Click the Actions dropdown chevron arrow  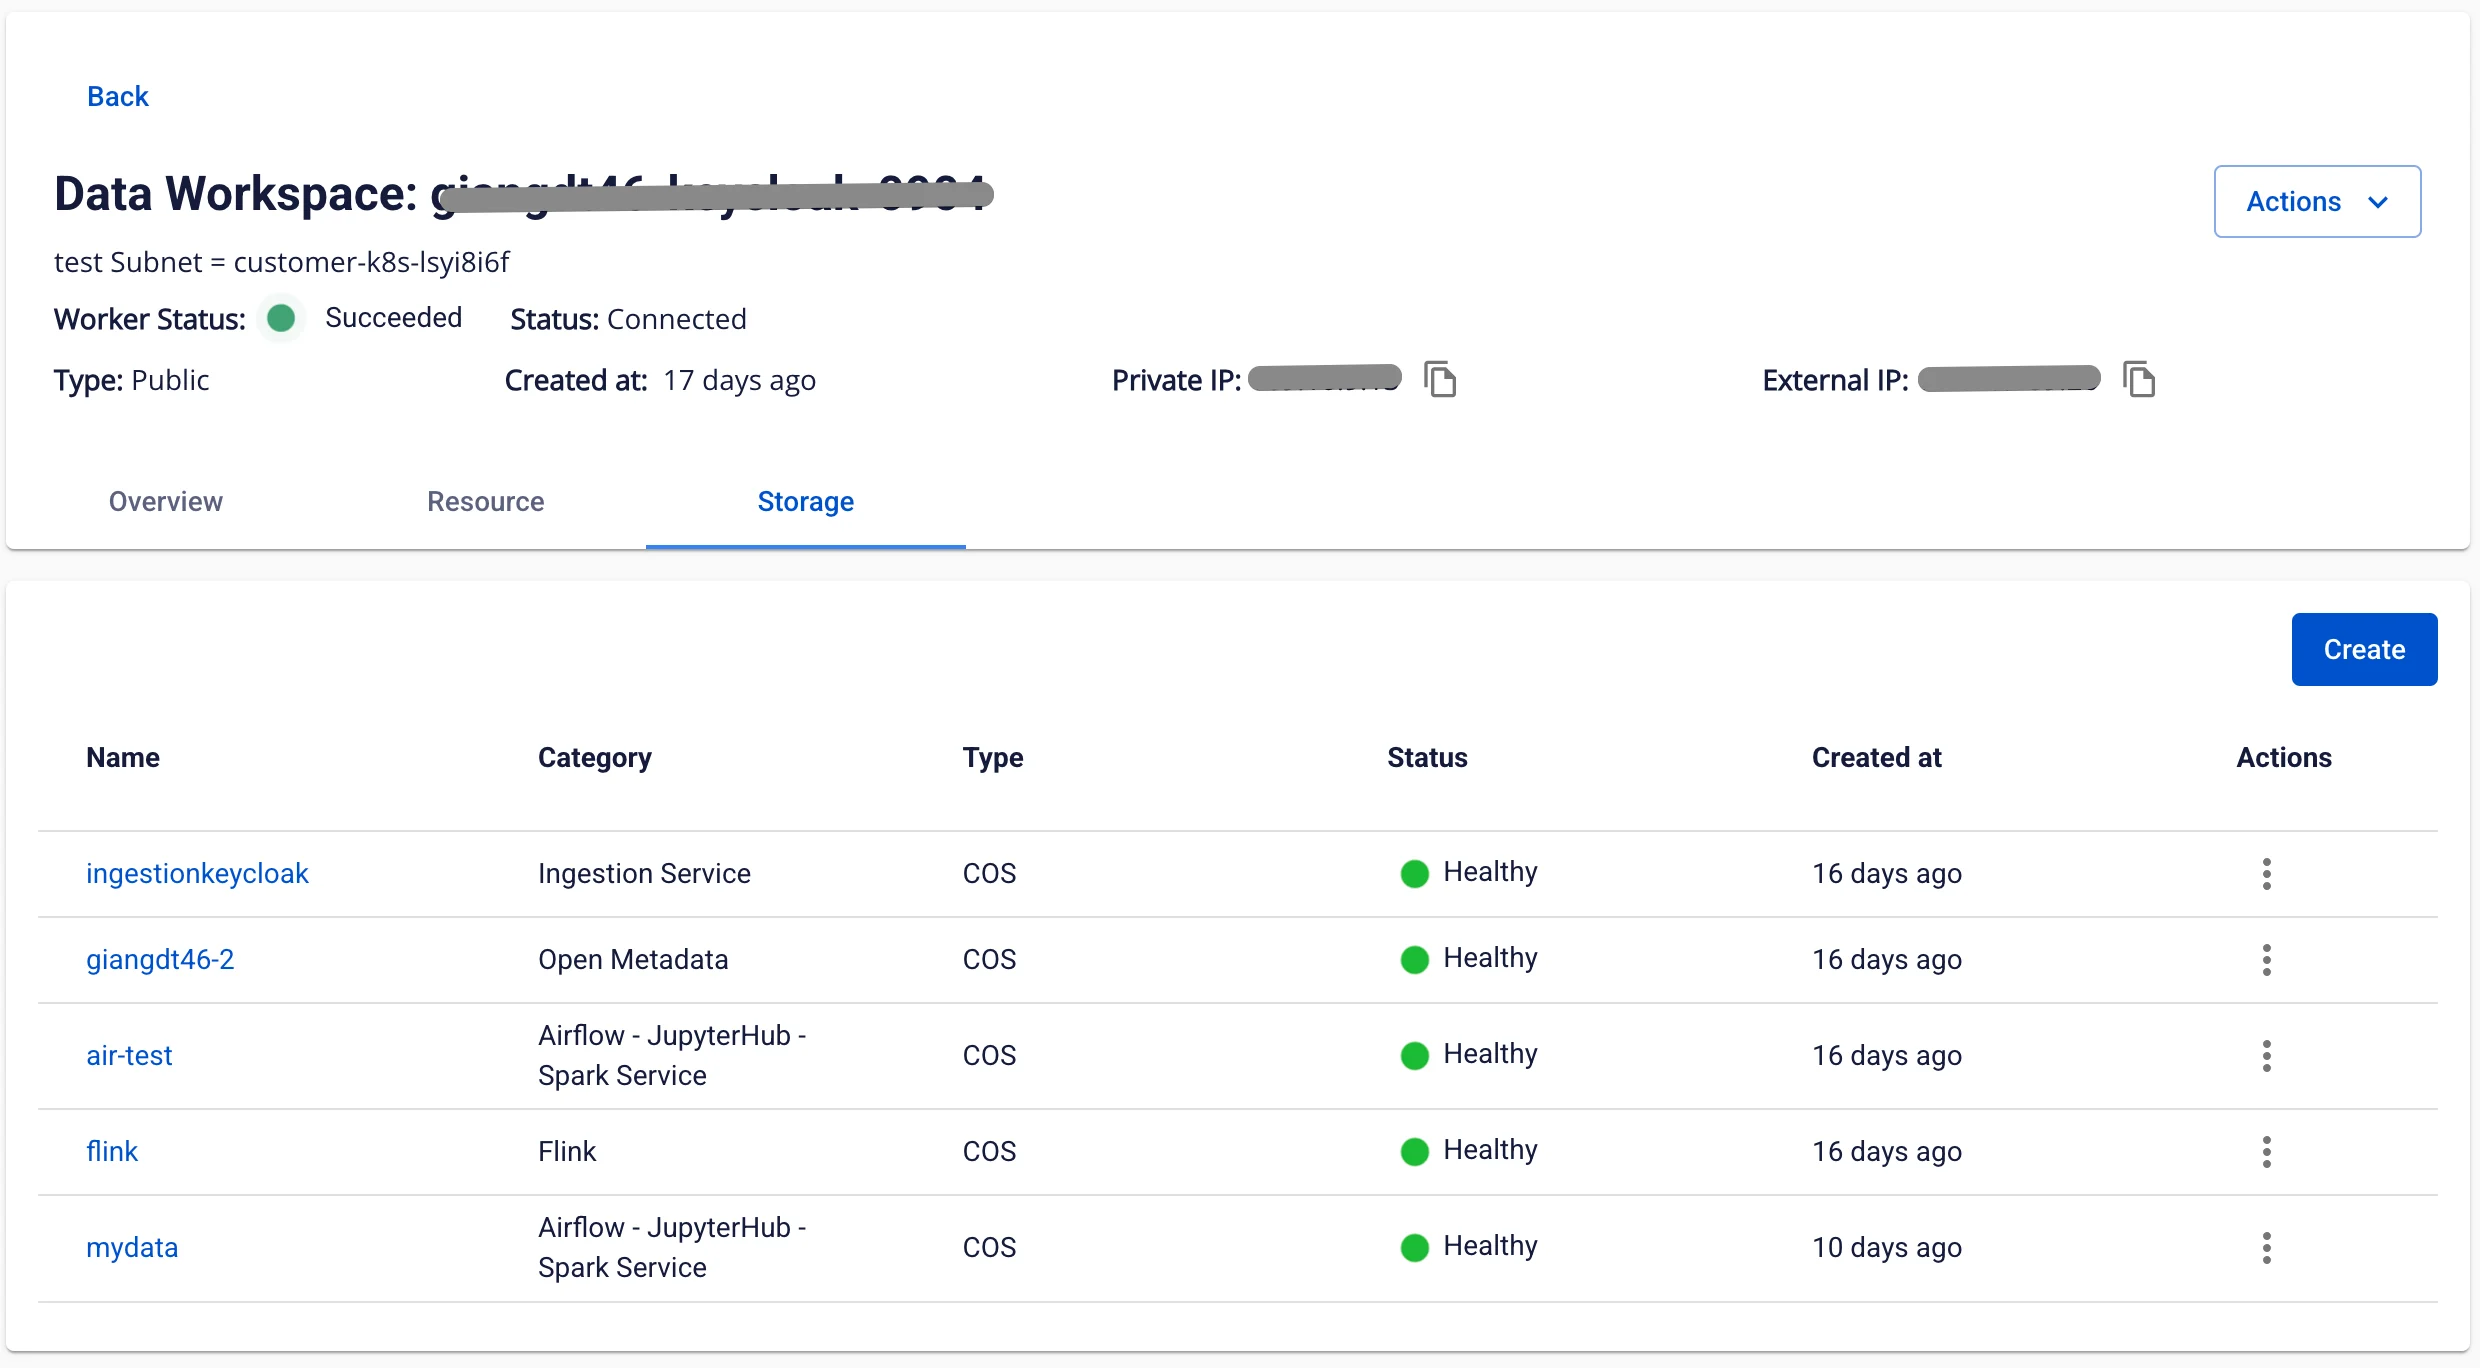pos(2379,202)
